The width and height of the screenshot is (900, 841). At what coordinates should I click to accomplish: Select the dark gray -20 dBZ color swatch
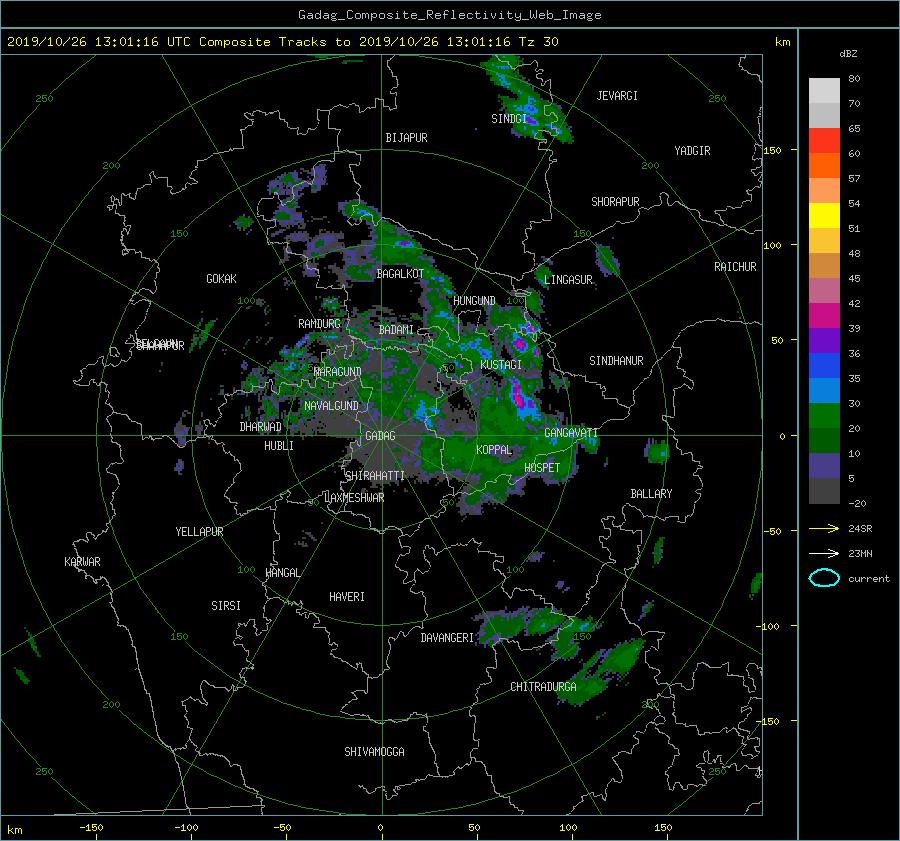[824, 490]
